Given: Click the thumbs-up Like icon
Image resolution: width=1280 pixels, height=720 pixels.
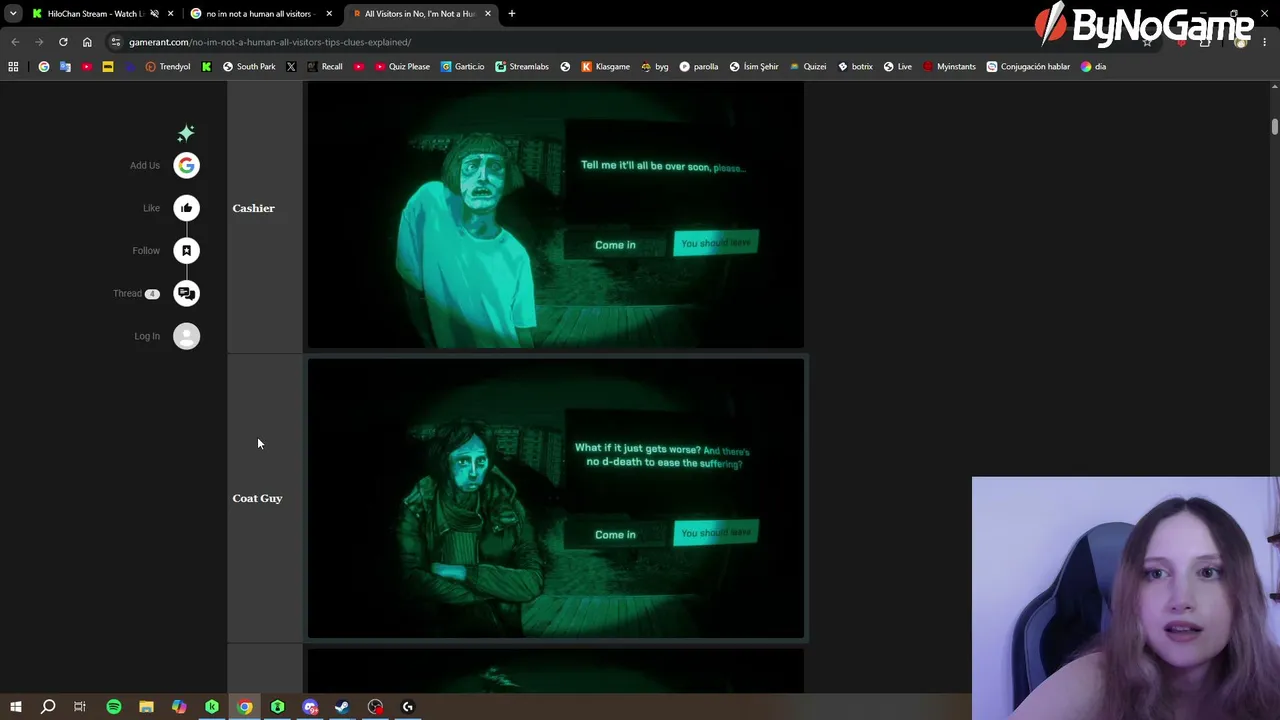Looking at the screenshot, I should tap(186, 208).
